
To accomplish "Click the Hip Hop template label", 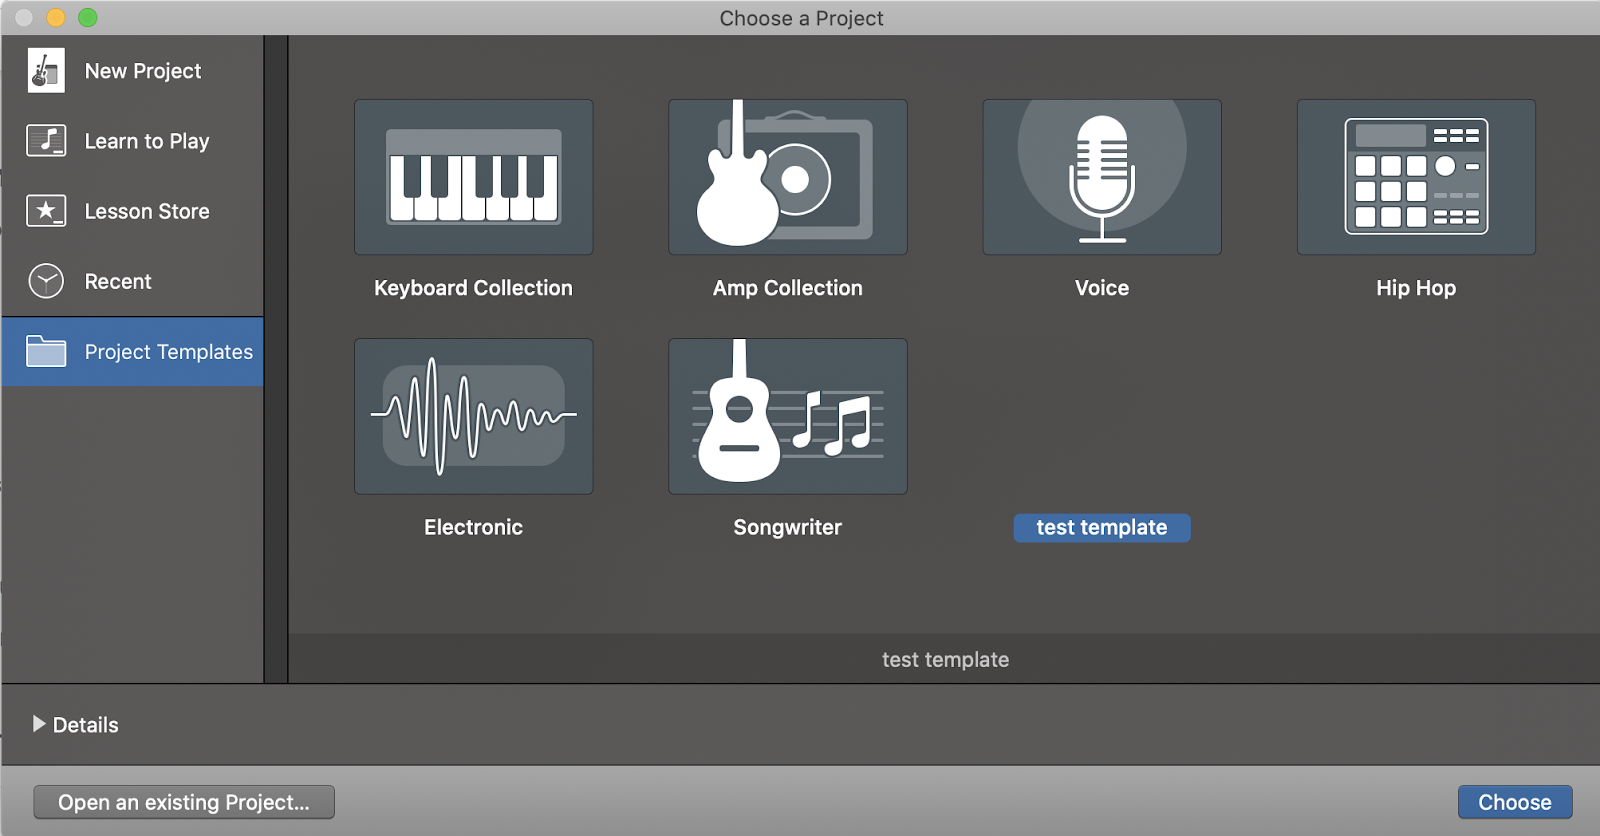I will point(1415,288).
